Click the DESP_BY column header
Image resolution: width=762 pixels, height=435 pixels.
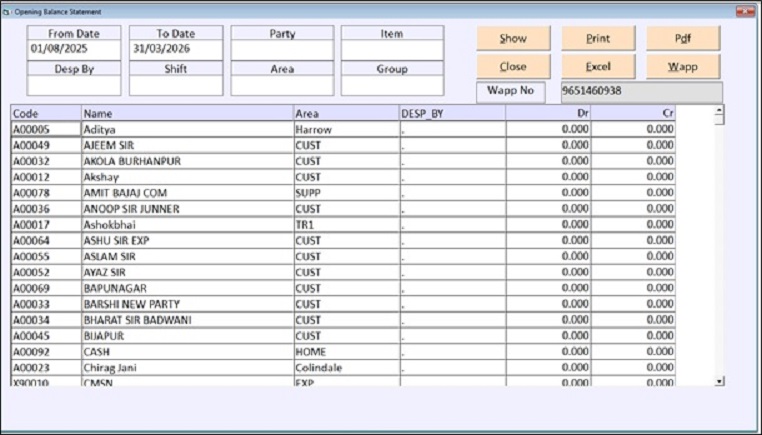[x=452, y=113]
